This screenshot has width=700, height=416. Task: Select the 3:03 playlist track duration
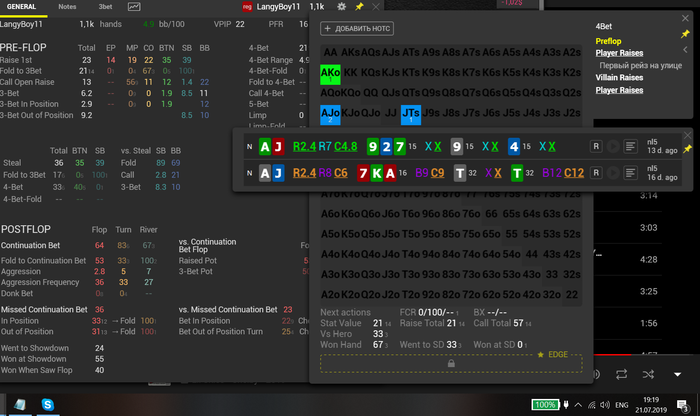(x=648, y=228)
